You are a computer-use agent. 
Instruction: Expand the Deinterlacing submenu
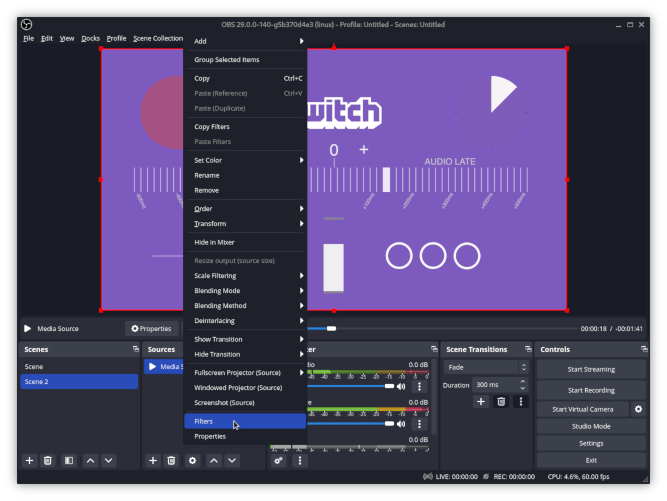pyautogui.click(x=245, y=321)
